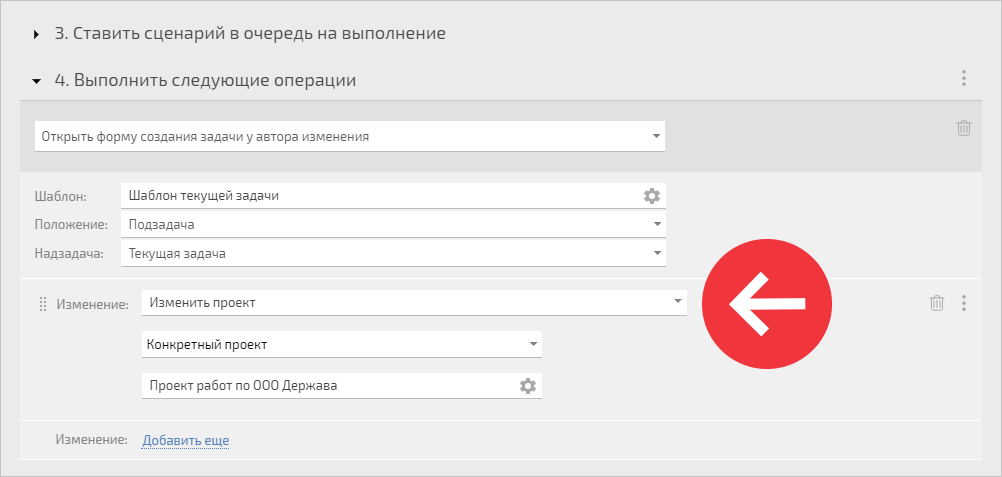The height and width of the screenshot is (477, 1002).
Task: Collapse section 4 Выполнить следующие операции
Action: click(36, 81)
